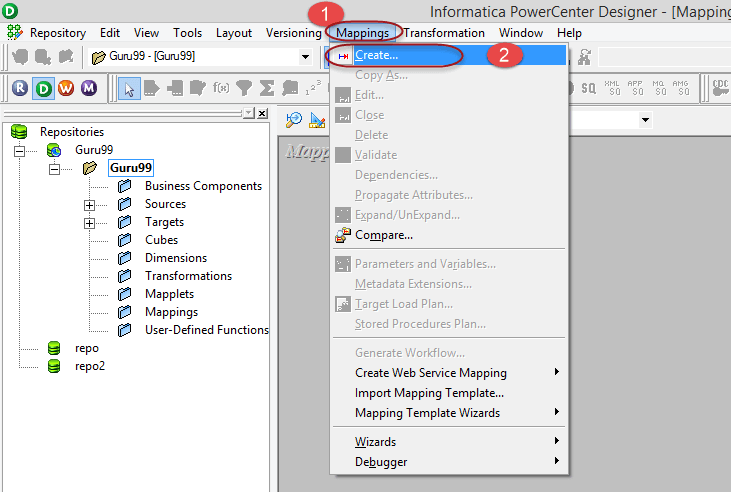Choose Create... from Mappings menu

coord(449,55)
